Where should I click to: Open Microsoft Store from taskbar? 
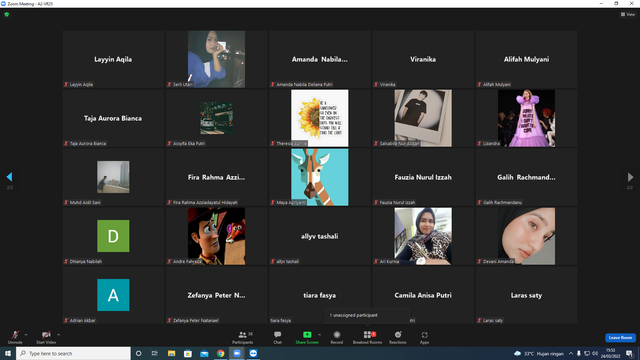tap(188, 353)
